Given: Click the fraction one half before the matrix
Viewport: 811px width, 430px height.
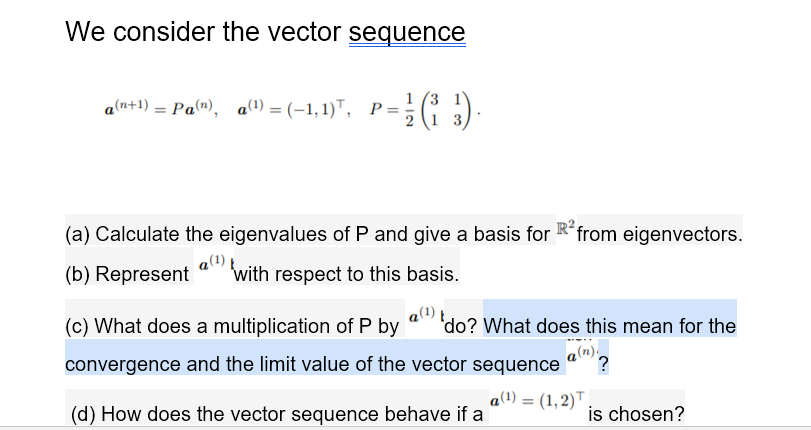Looking at the screenshot, I should pyautogui.click(x=409, y=110).
